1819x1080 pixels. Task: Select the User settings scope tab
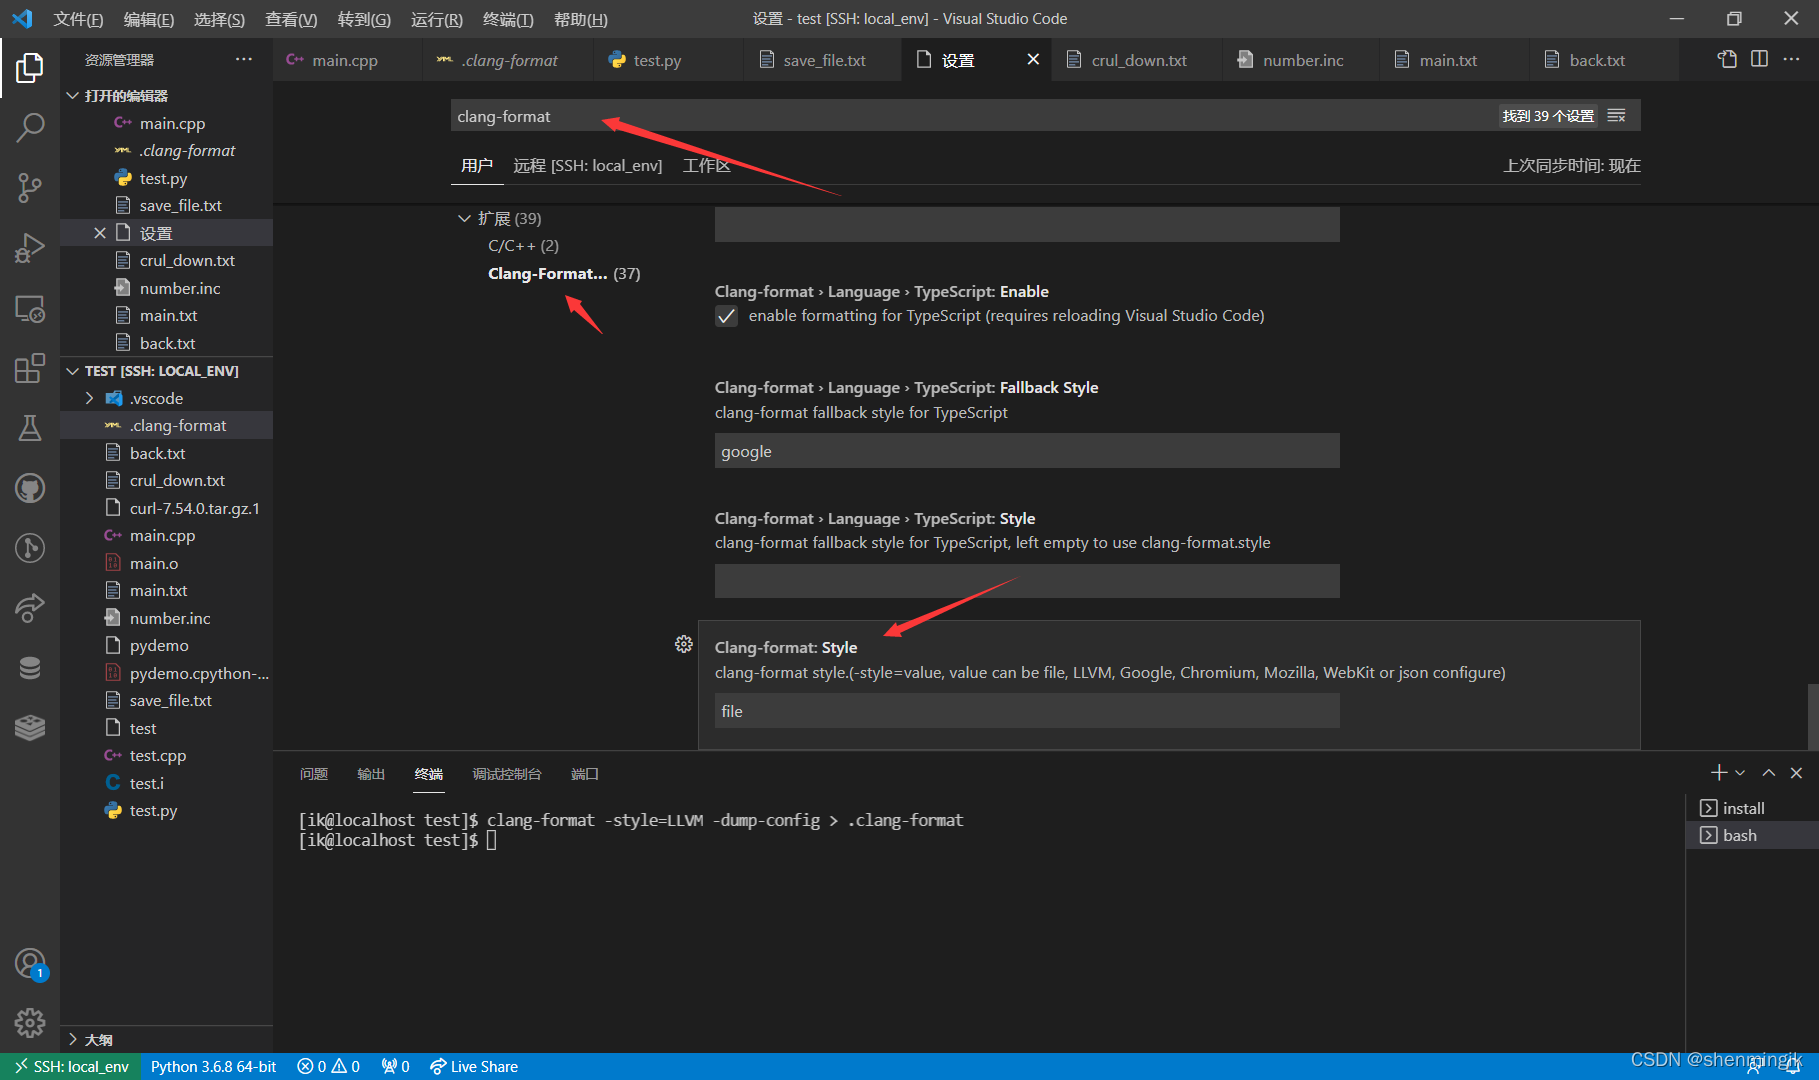476,166
